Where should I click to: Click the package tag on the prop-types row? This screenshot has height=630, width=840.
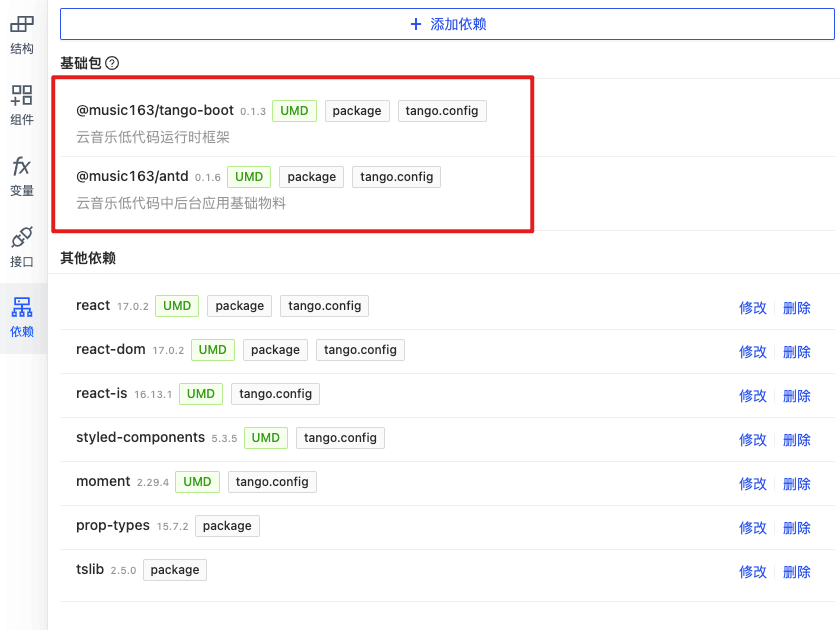(227, 526)
